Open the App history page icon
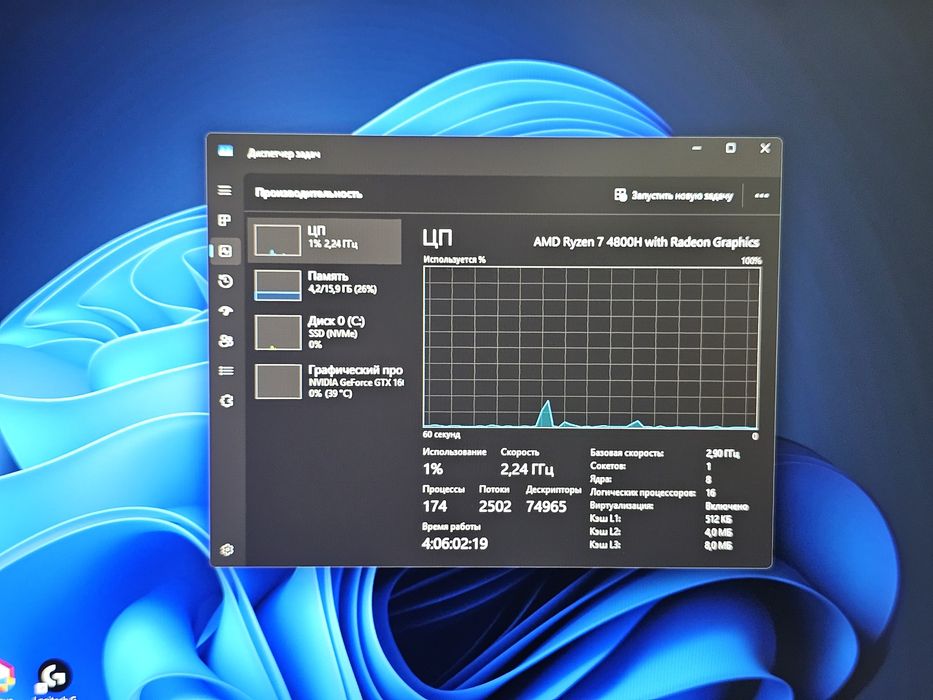Screen dimensions: 933x700 225,281
